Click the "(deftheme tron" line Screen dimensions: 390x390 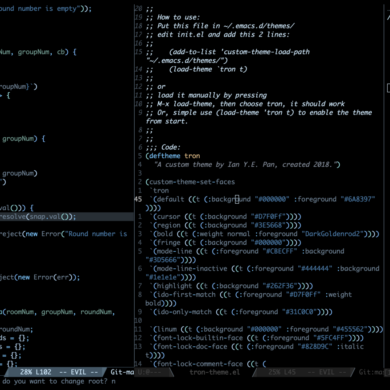(173, 156)
